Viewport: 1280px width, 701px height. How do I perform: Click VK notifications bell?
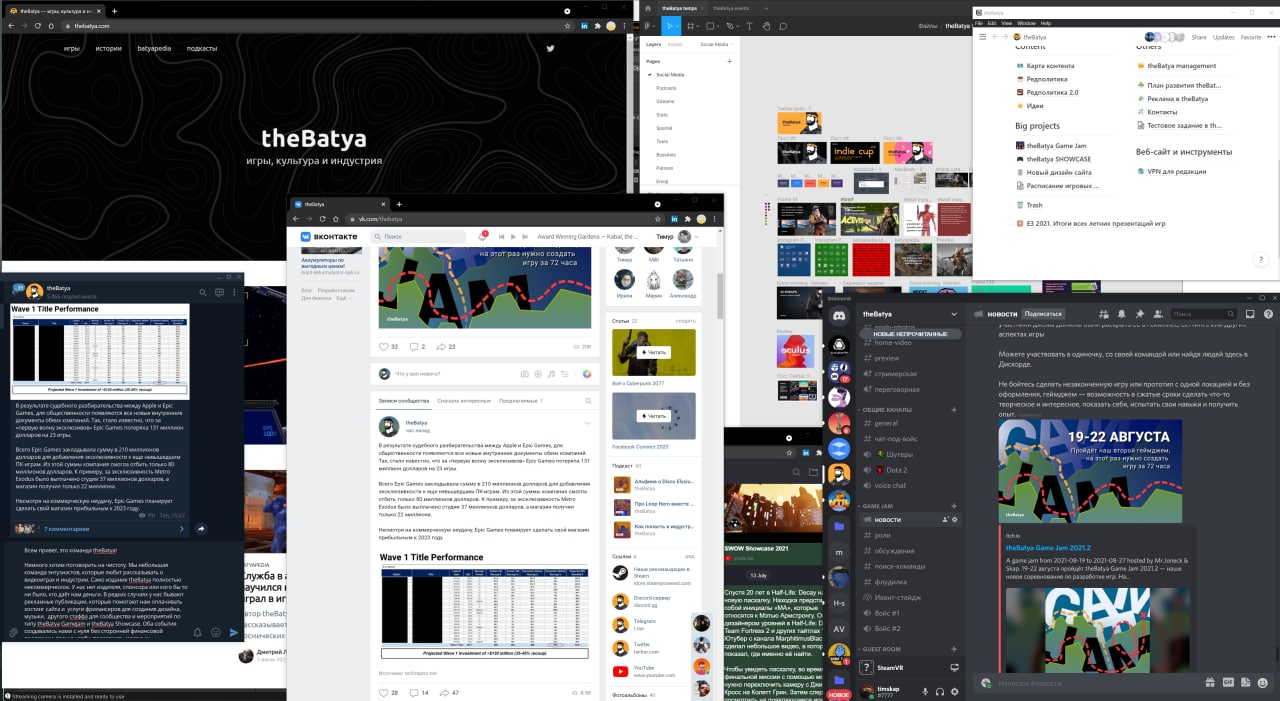(482, 237)
